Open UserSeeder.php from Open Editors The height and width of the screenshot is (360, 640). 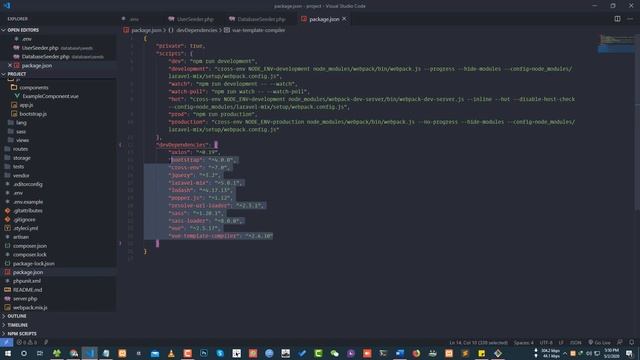click(x=40, y=48)
